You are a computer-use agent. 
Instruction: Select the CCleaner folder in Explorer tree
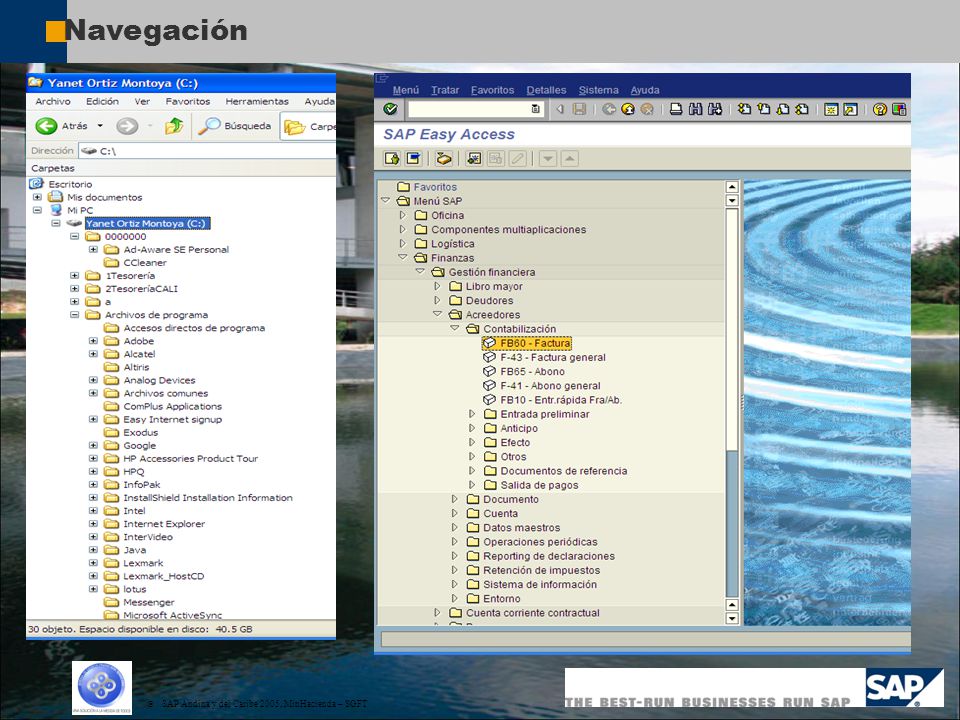point(145,263)
